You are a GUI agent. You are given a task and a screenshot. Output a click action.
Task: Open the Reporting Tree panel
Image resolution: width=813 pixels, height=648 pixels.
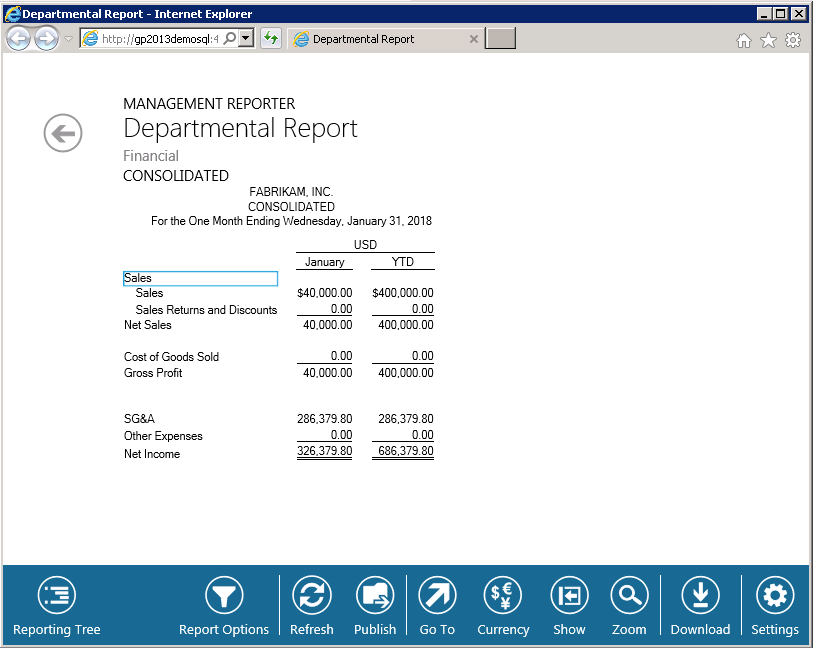[x=57, y=597]
